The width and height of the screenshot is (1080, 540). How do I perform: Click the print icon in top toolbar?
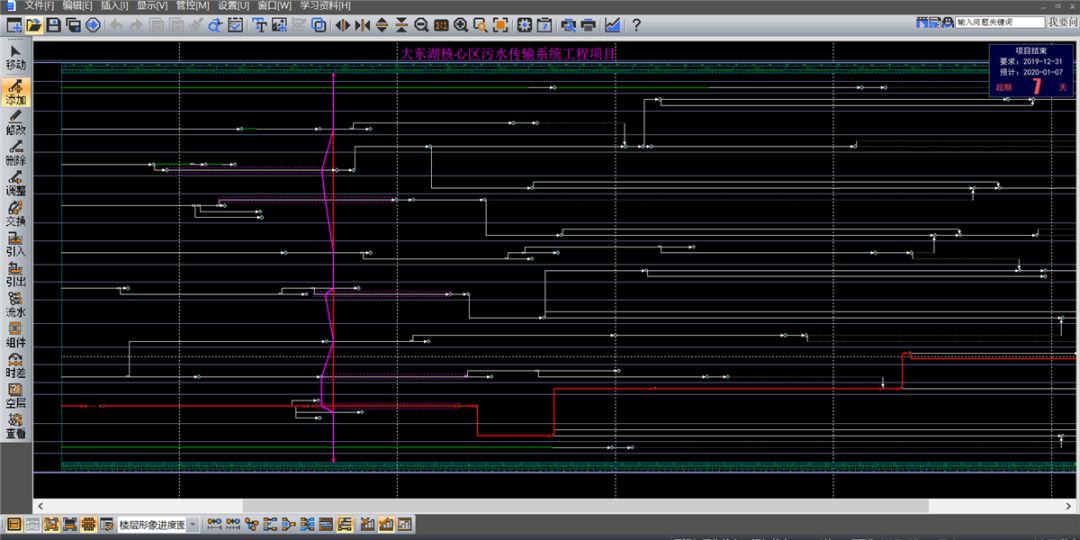click(x=589, y=25)
